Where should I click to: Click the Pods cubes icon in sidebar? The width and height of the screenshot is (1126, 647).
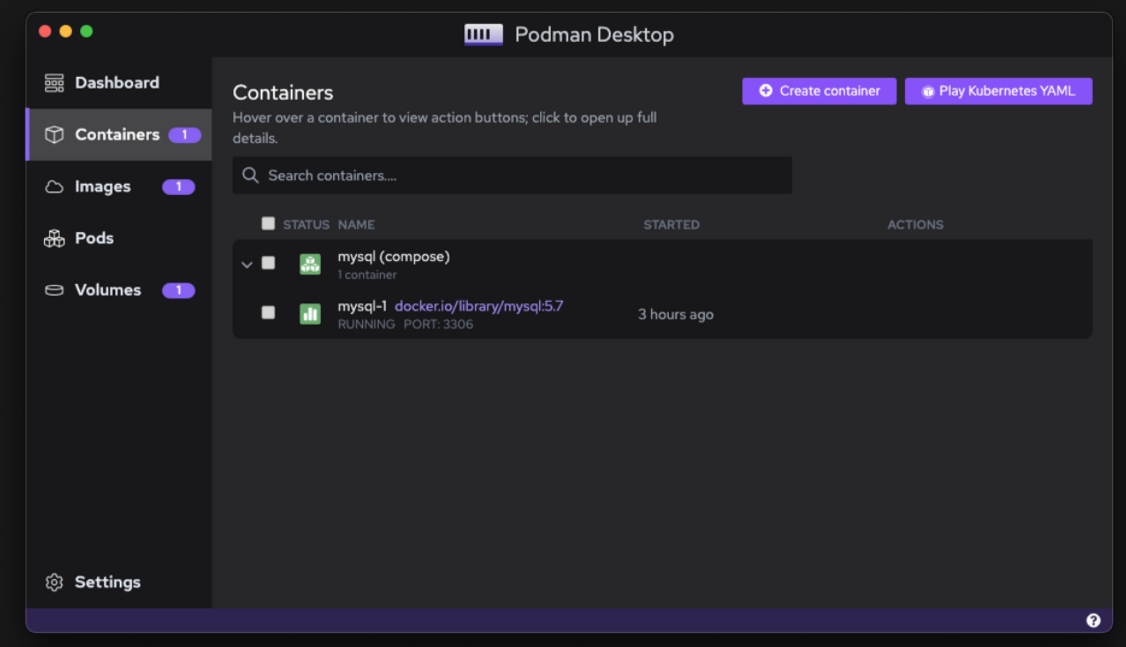pyautogui.click(x=54, y=238)
